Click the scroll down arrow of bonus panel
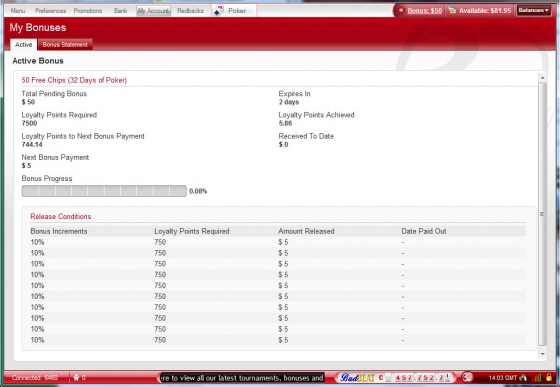The image size is (560, 387). 542,354
